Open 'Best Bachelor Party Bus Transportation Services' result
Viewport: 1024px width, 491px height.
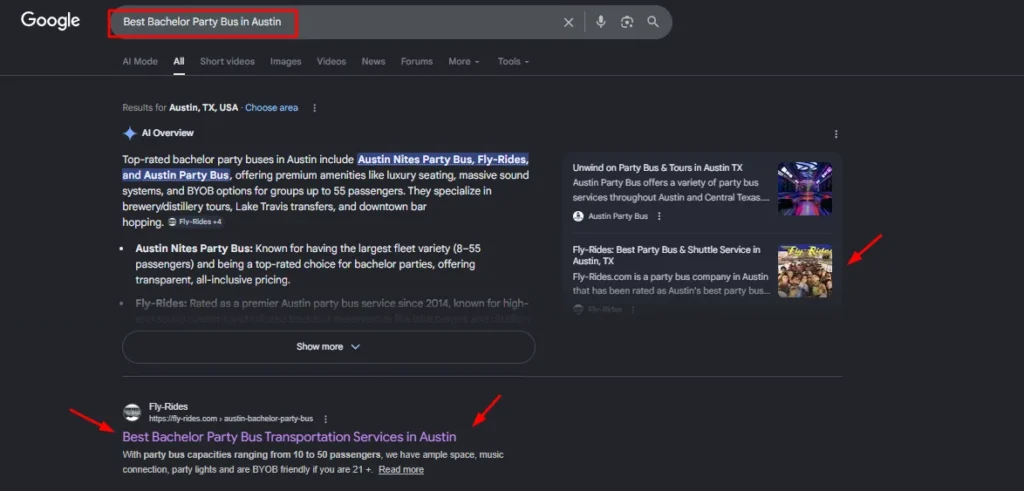tap(289, 437)
